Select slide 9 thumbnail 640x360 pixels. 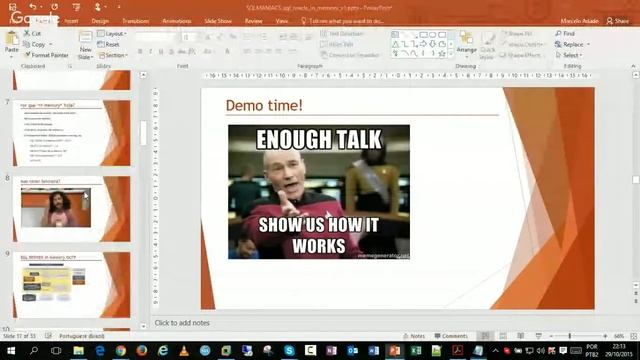click(x=72, y=284)
